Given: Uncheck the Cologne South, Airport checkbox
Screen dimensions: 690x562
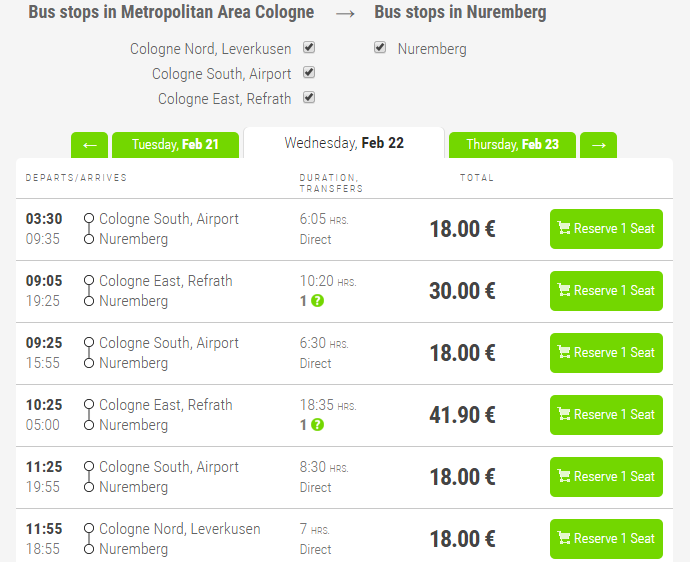Looking at the screenshot, I should tap(309, 73).
